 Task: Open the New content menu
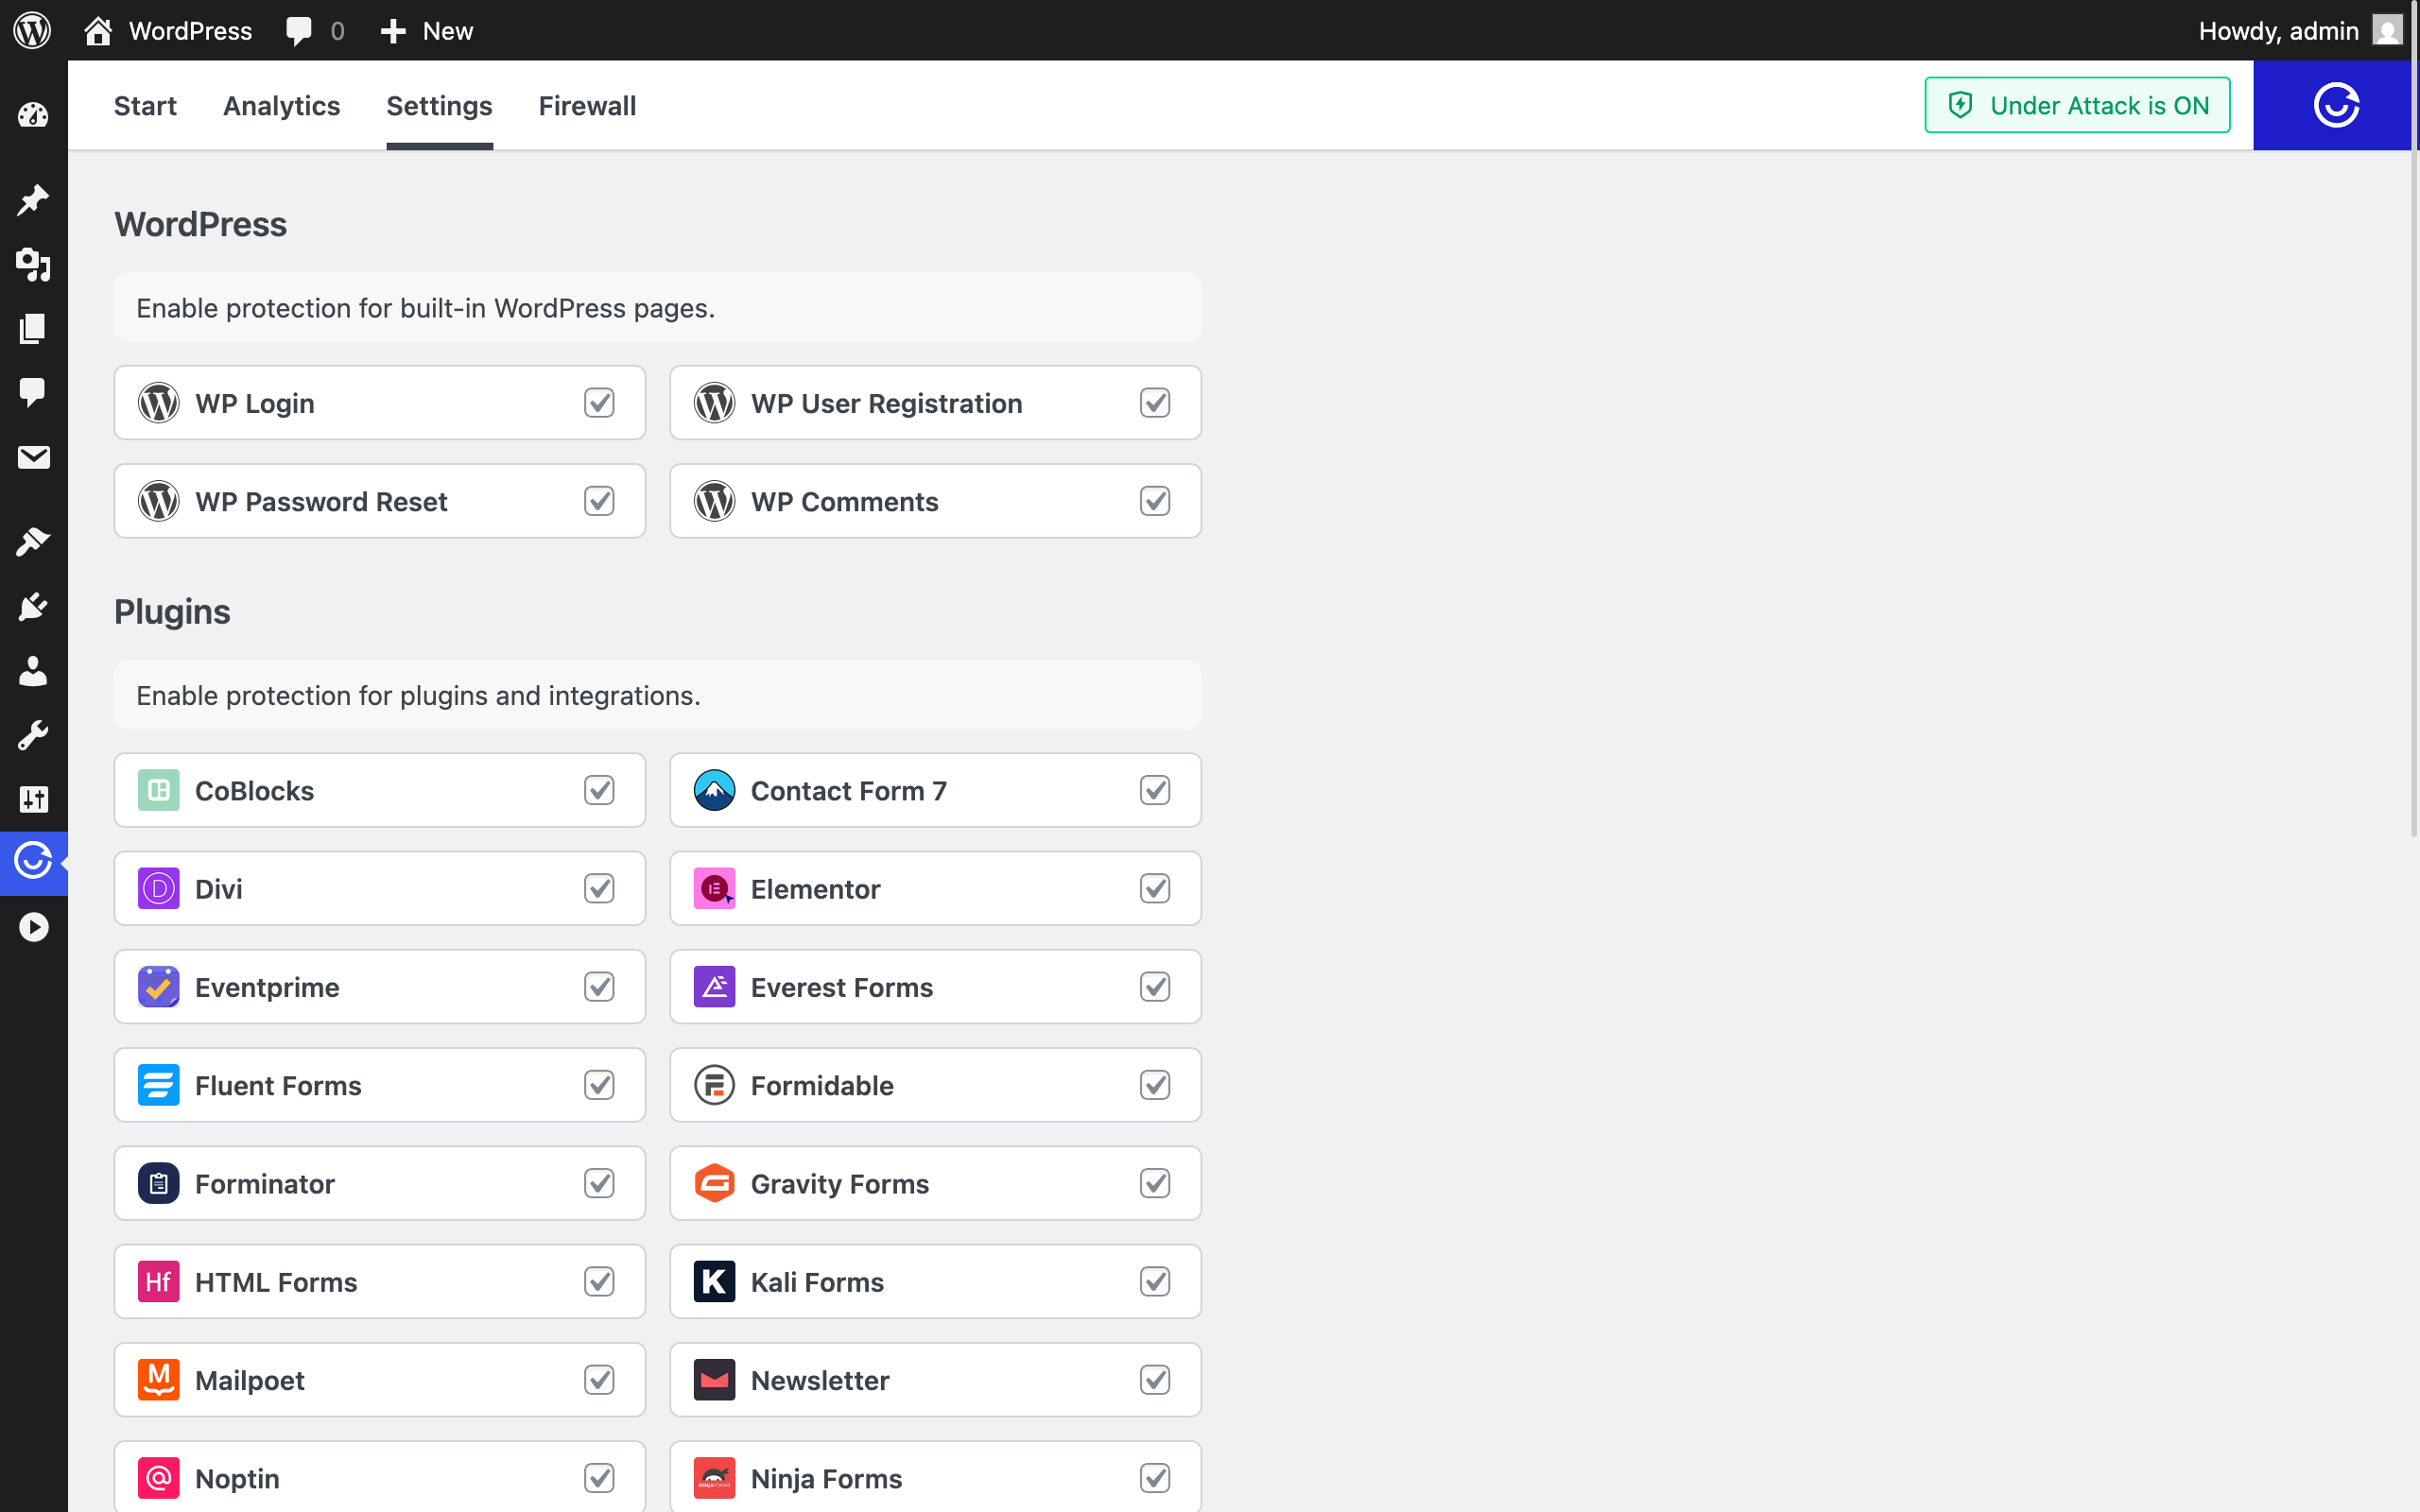click(x=427, y=31)
